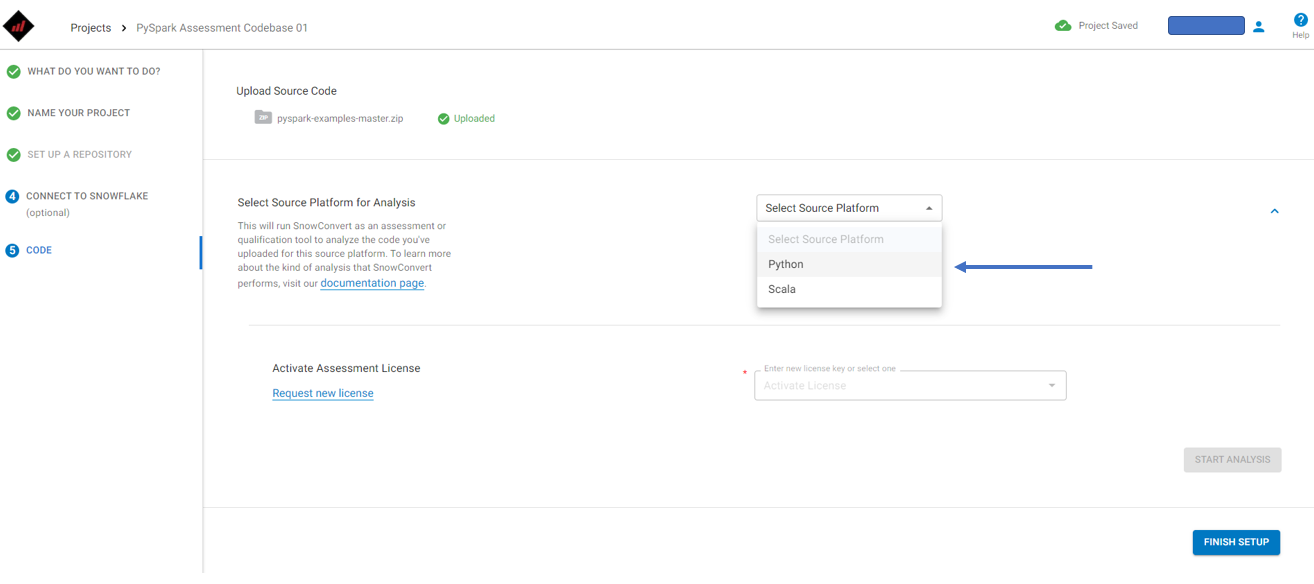
Task: Click the Finish Setup button
Action: coord(1236,542)
